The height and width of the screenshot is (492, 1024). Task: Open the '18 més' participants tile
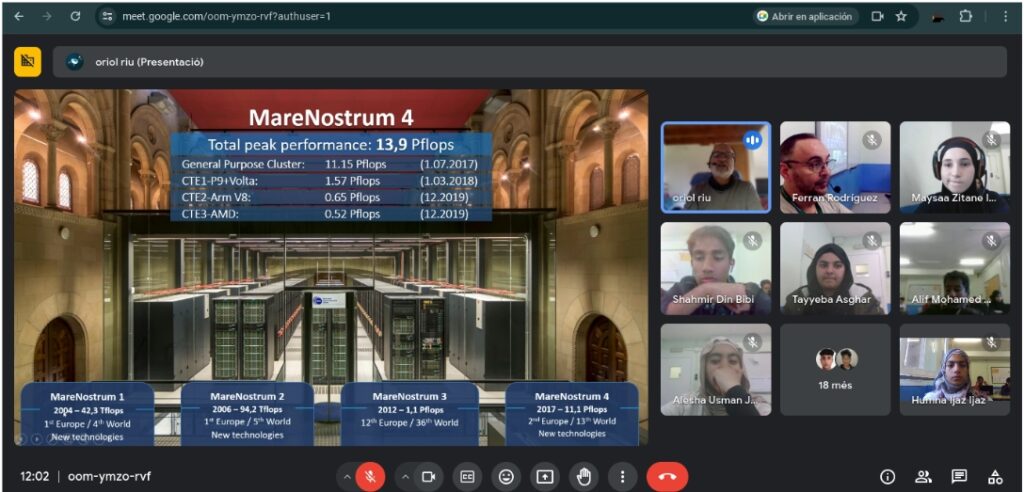(x=835, y=369)
